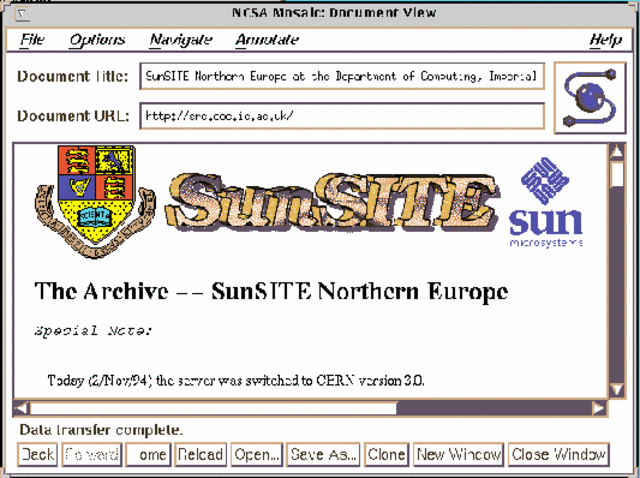Click the "NCSA Mosaic: Document View" title bar

[334, 13]
